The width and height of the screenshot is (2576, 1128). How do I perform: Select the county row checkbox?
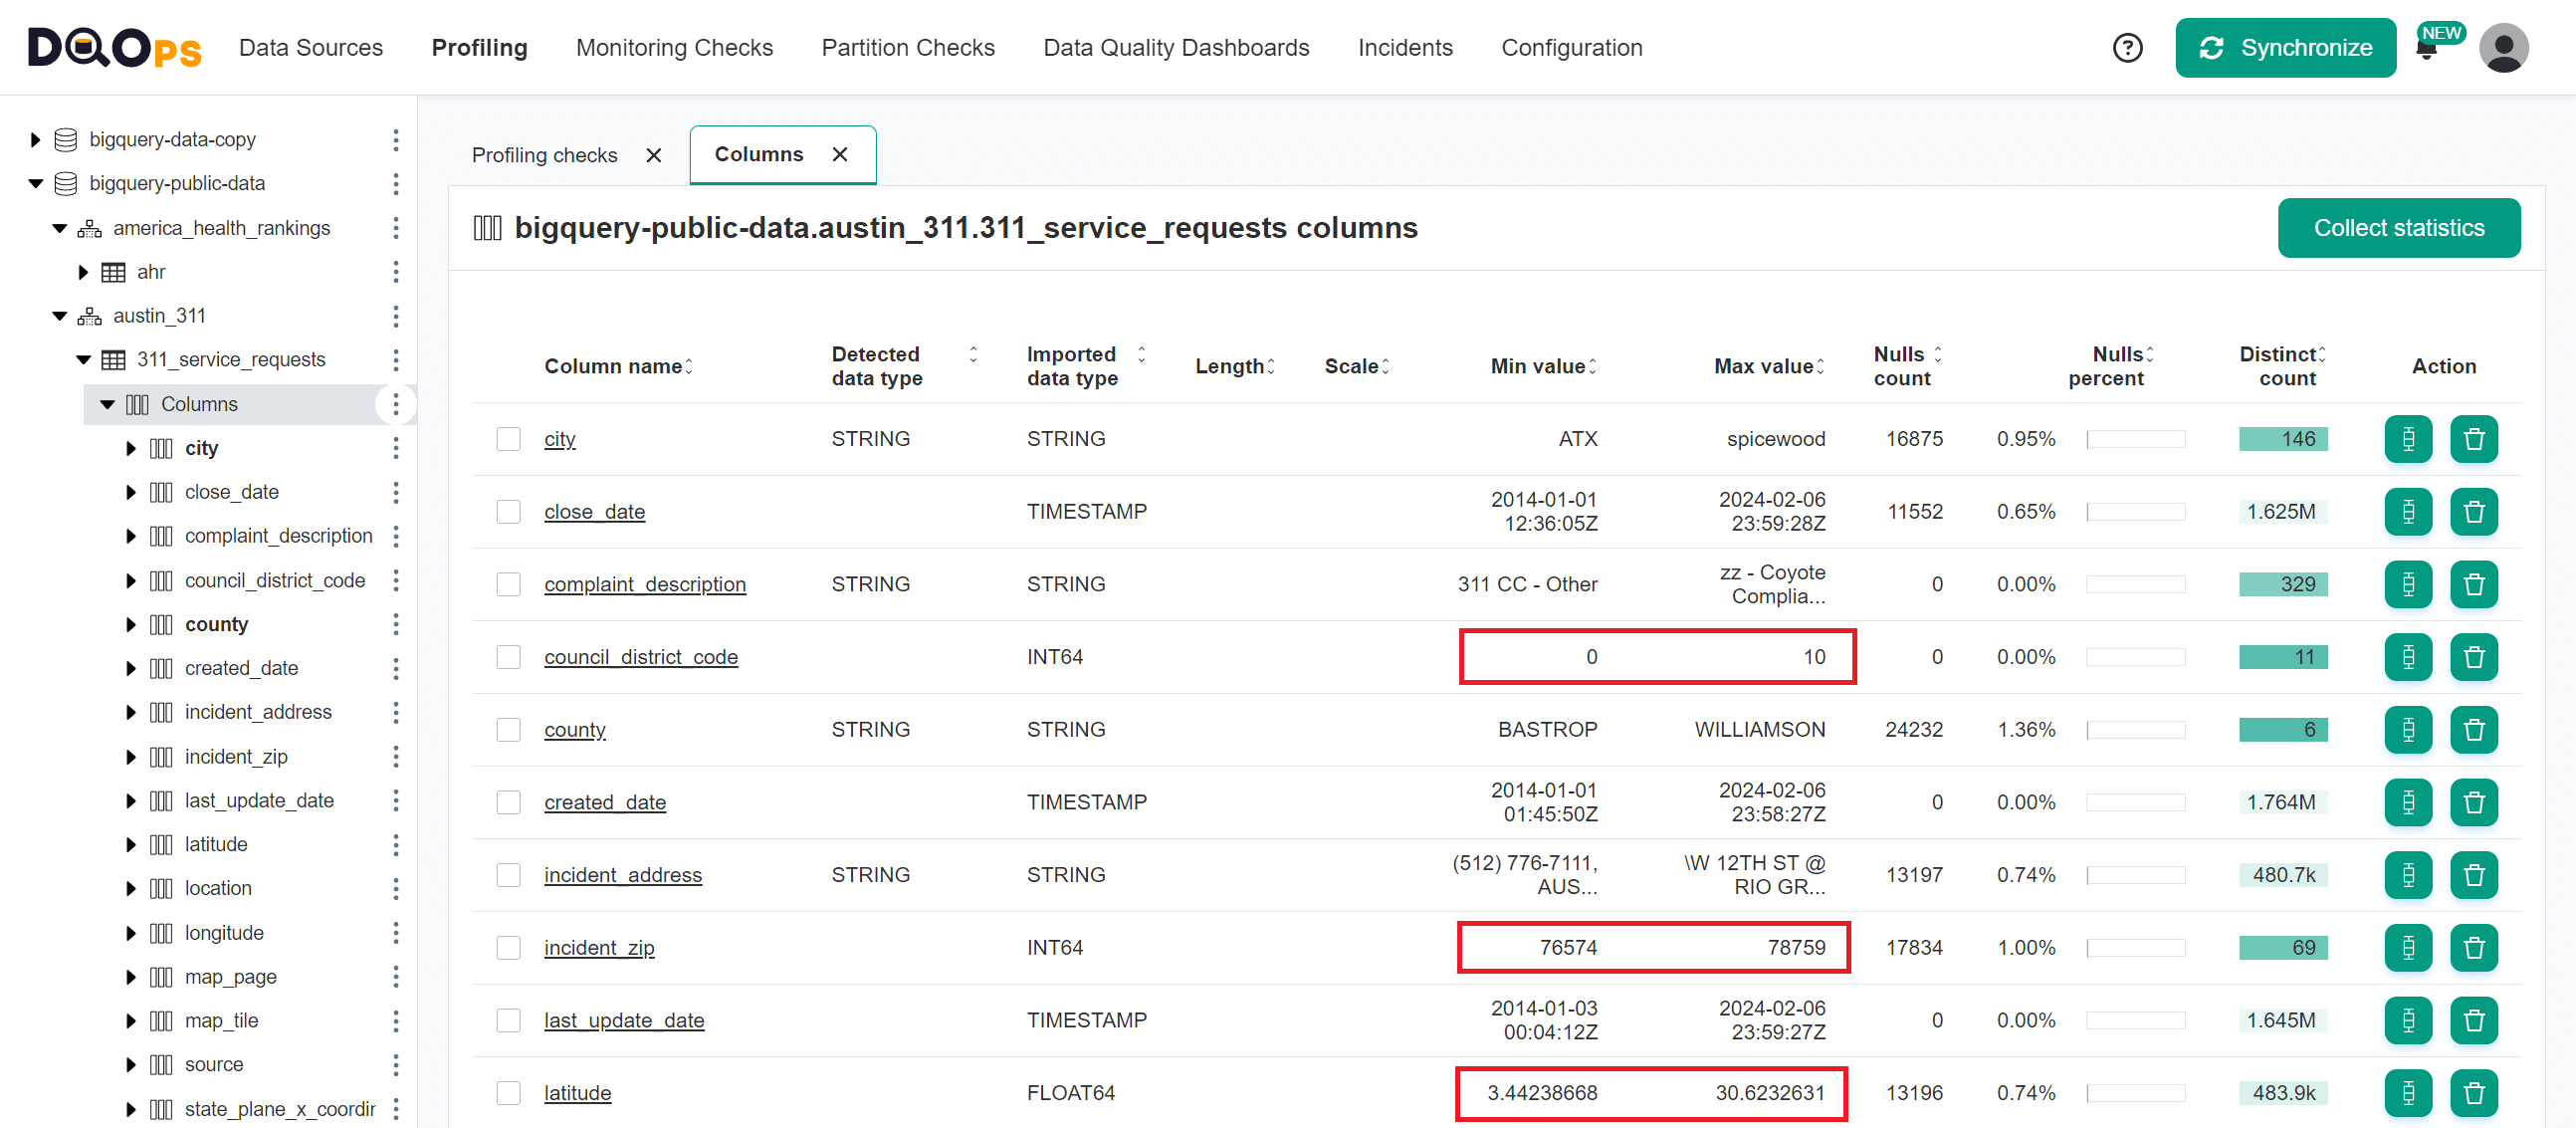point(509,729)
